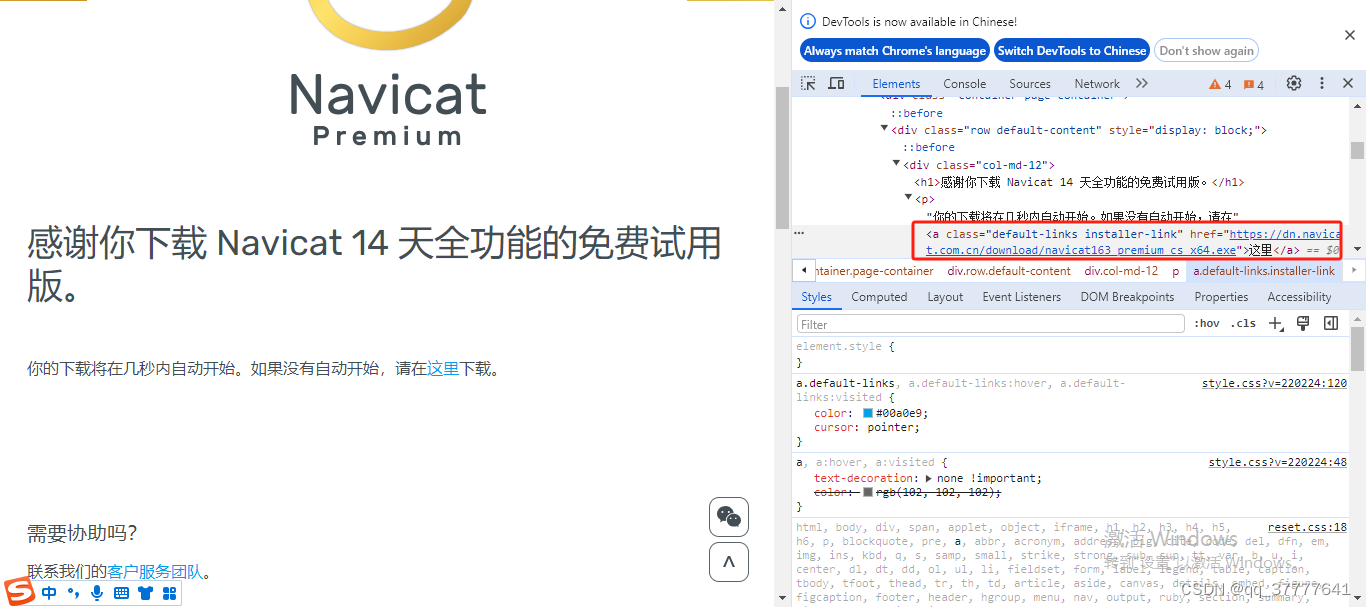This screenshot has height=607, width=1366.
Task: Toggle element state with :hov button
Action: coord(1207,323)
